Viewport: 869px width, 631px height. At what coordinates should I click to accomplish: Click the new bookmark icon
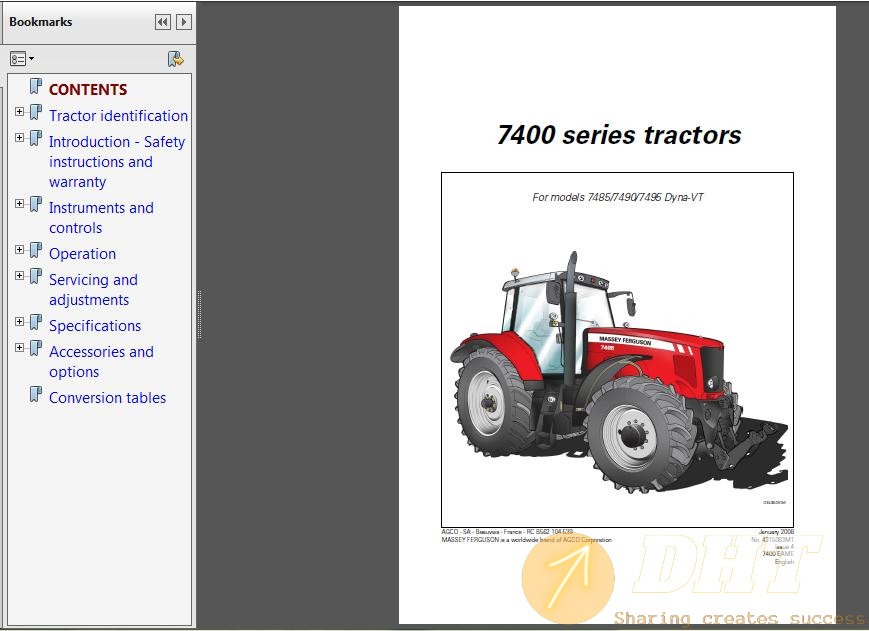point(176,59)
